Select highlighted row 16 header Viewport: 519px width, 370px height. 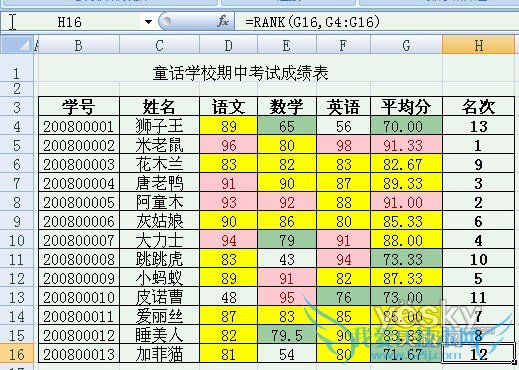17,354
